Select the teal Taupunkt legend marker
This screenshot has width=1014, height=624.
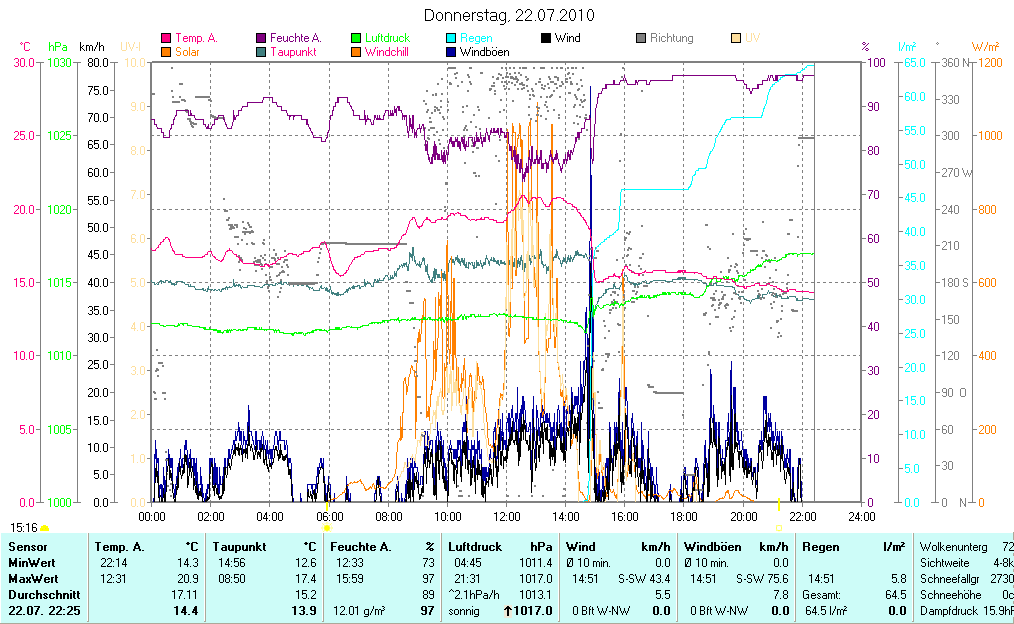(261, 51)
